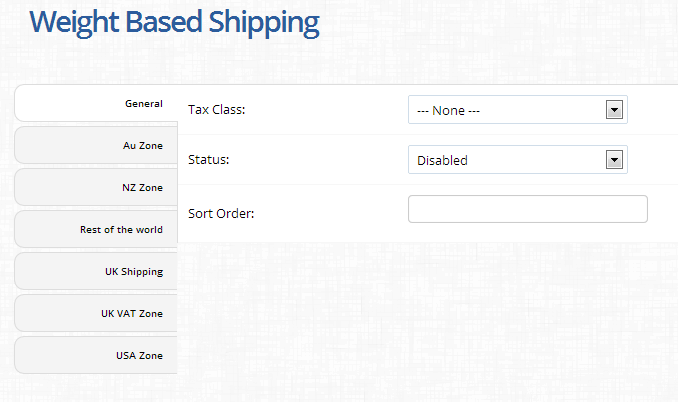Open the Rest of the world tab
This screenshot has height=402, width=678.
click(x=96, y=229)
